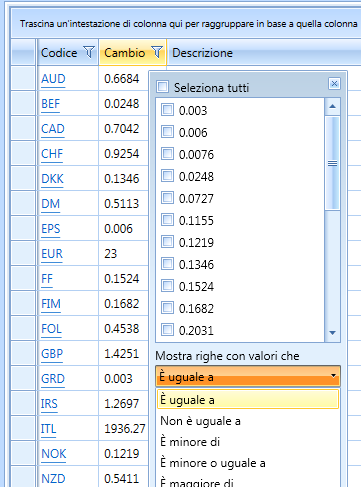The width and height of the screenshot is (361, 487).
Task: Open the FIM currency link
Action: click(x=51, y=304)
